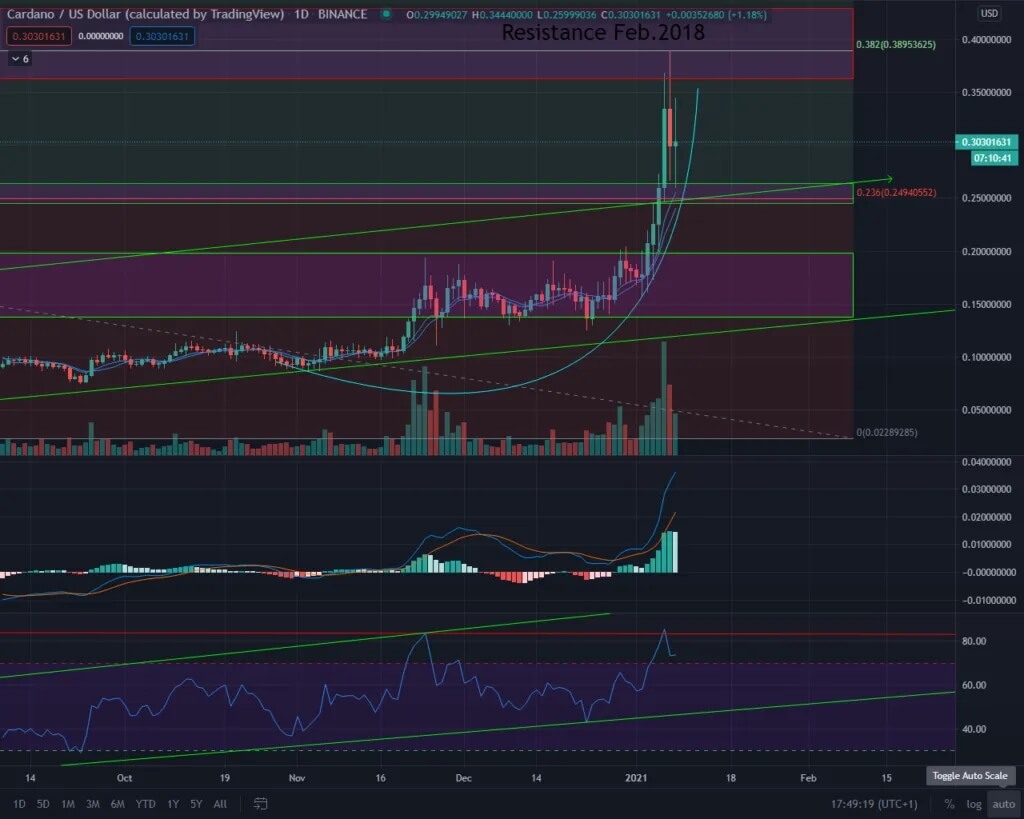Select the 5D date range
This screenshot has height=819, width=1024.
(x=42, y=804)
